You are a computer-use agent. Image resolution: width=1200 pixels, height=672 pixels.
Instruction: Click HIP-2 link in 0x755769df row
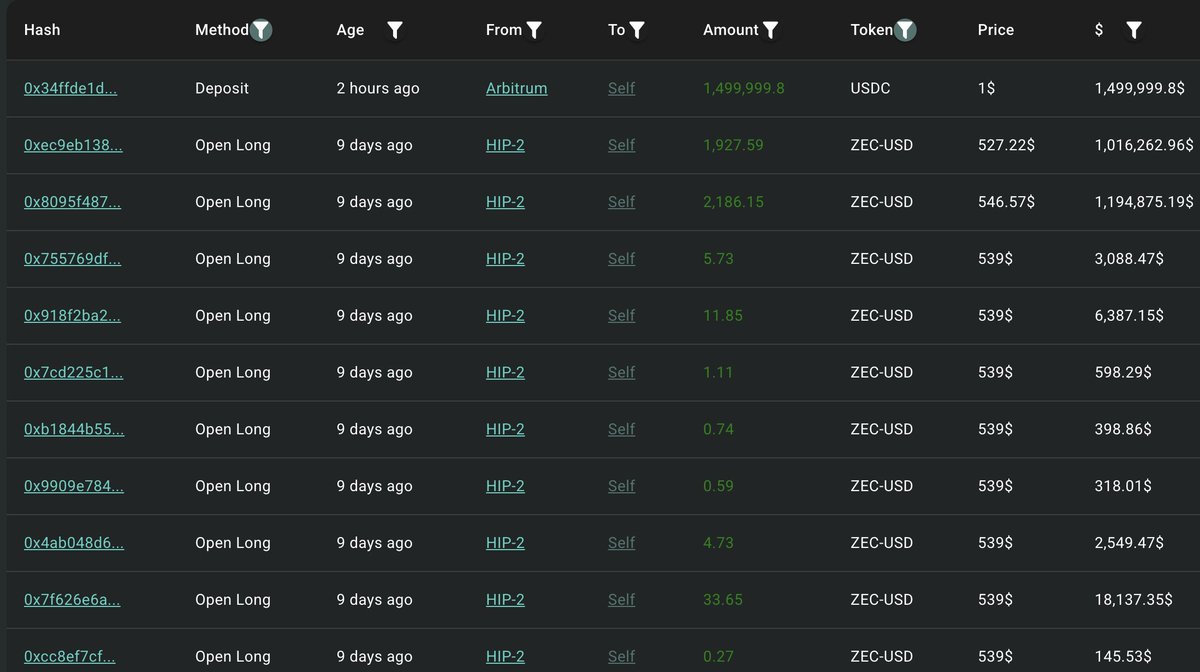click(505, 259)
